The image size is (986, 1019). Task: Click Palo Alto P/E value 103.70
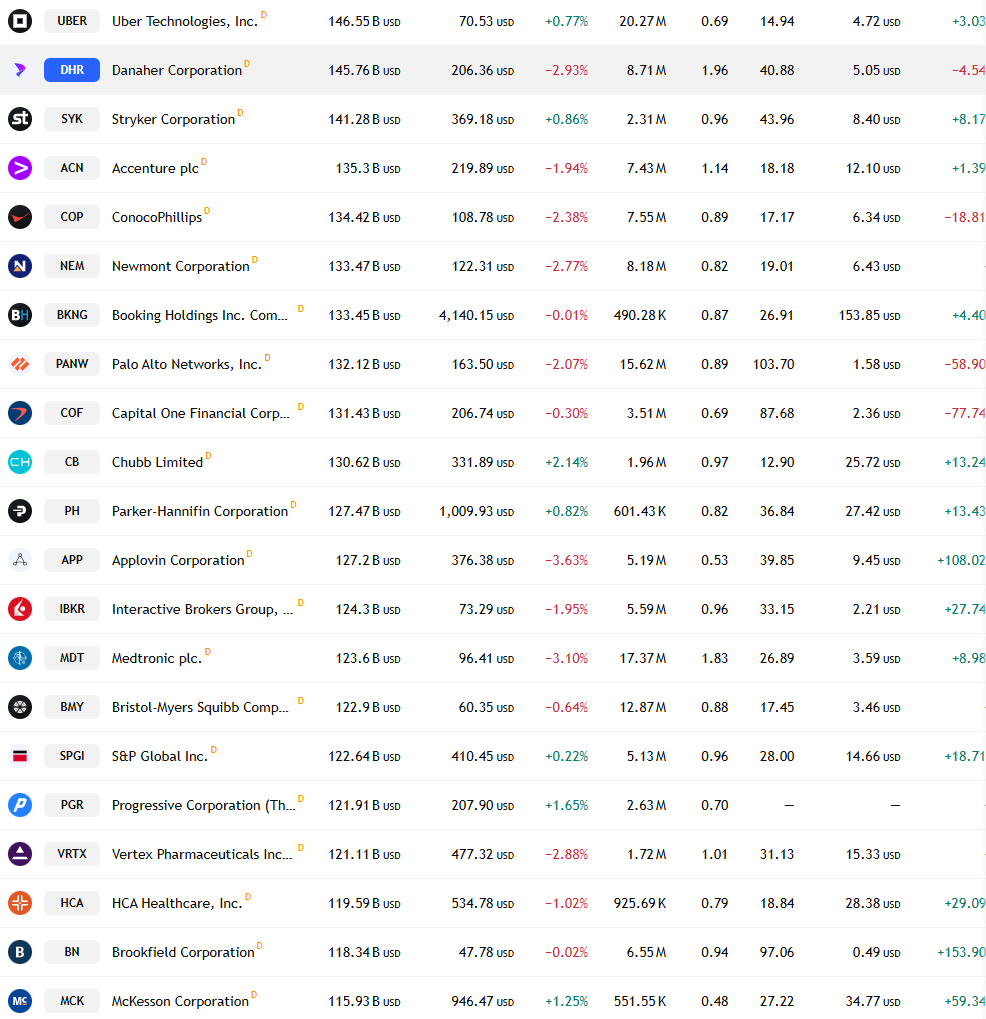click(773, 364)
